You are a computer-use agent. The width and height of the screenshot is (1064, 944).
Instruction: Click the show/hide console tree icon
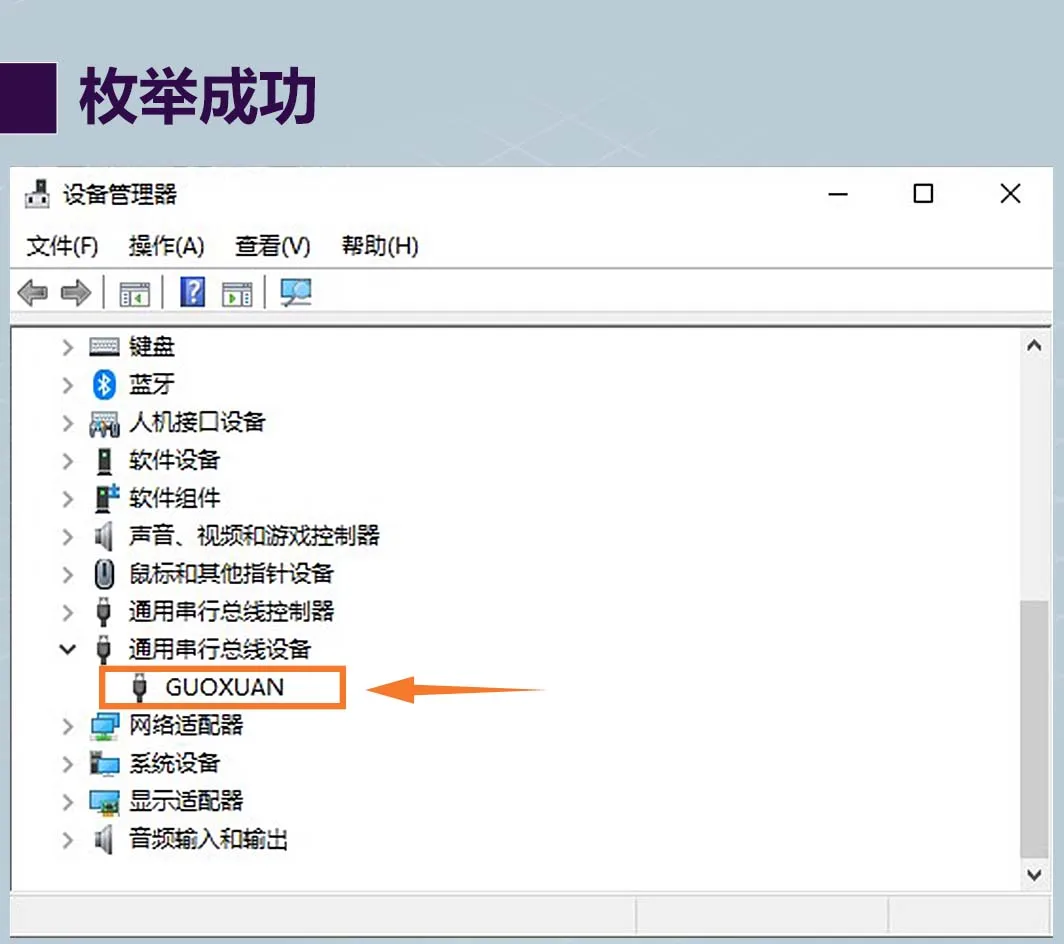point(134,295)
